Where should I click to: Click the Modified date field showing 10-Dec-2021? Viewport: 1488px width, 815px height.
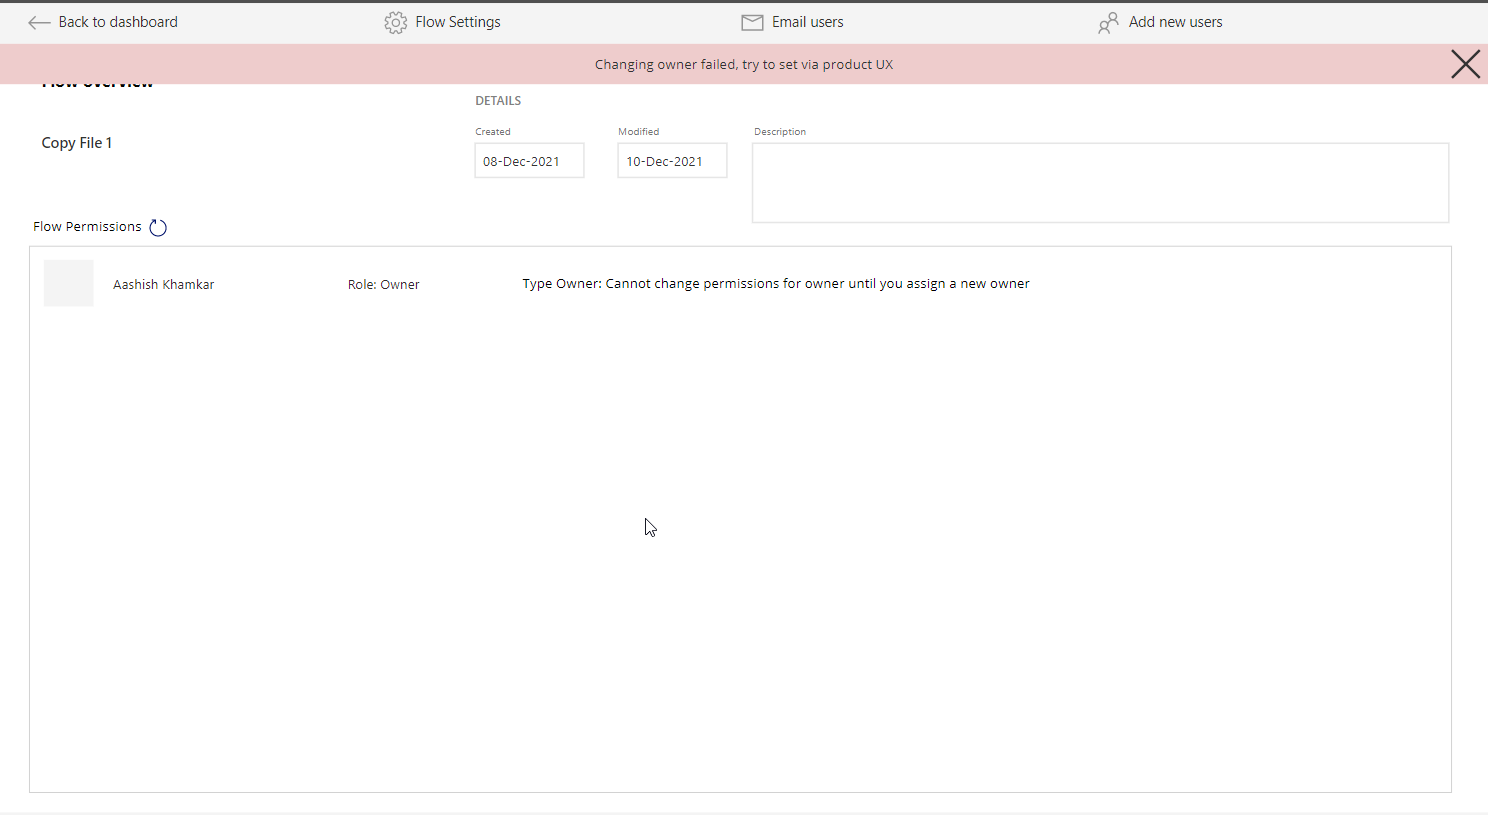(672, 160)
